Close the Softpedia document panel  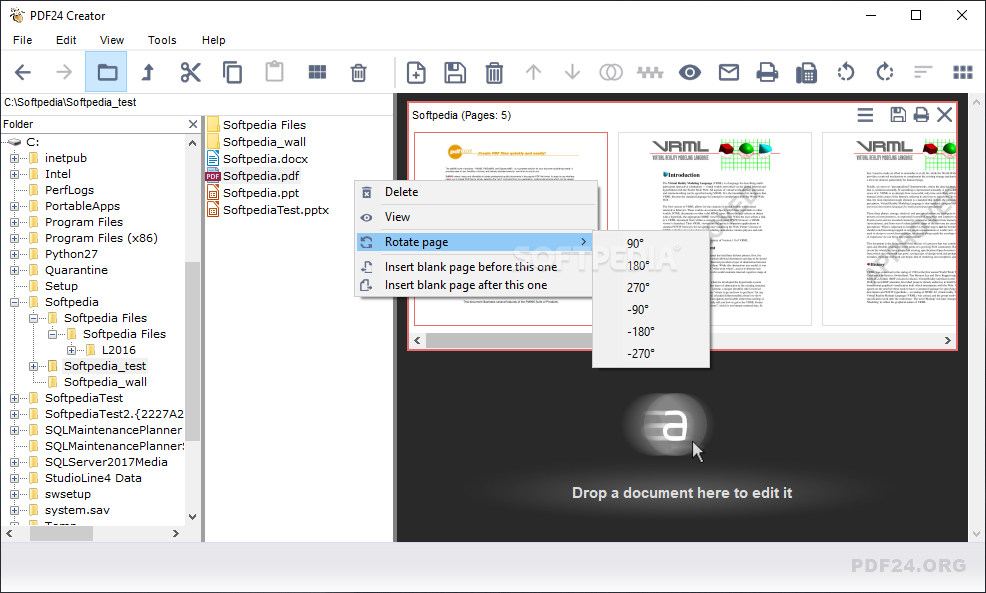coord(944,114)
